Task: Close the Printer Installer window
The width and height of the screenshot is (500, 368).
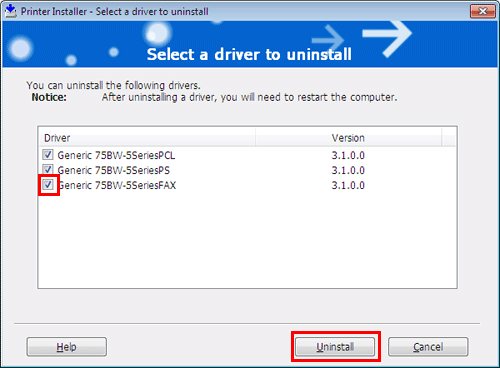Action: tap(482, 11)
